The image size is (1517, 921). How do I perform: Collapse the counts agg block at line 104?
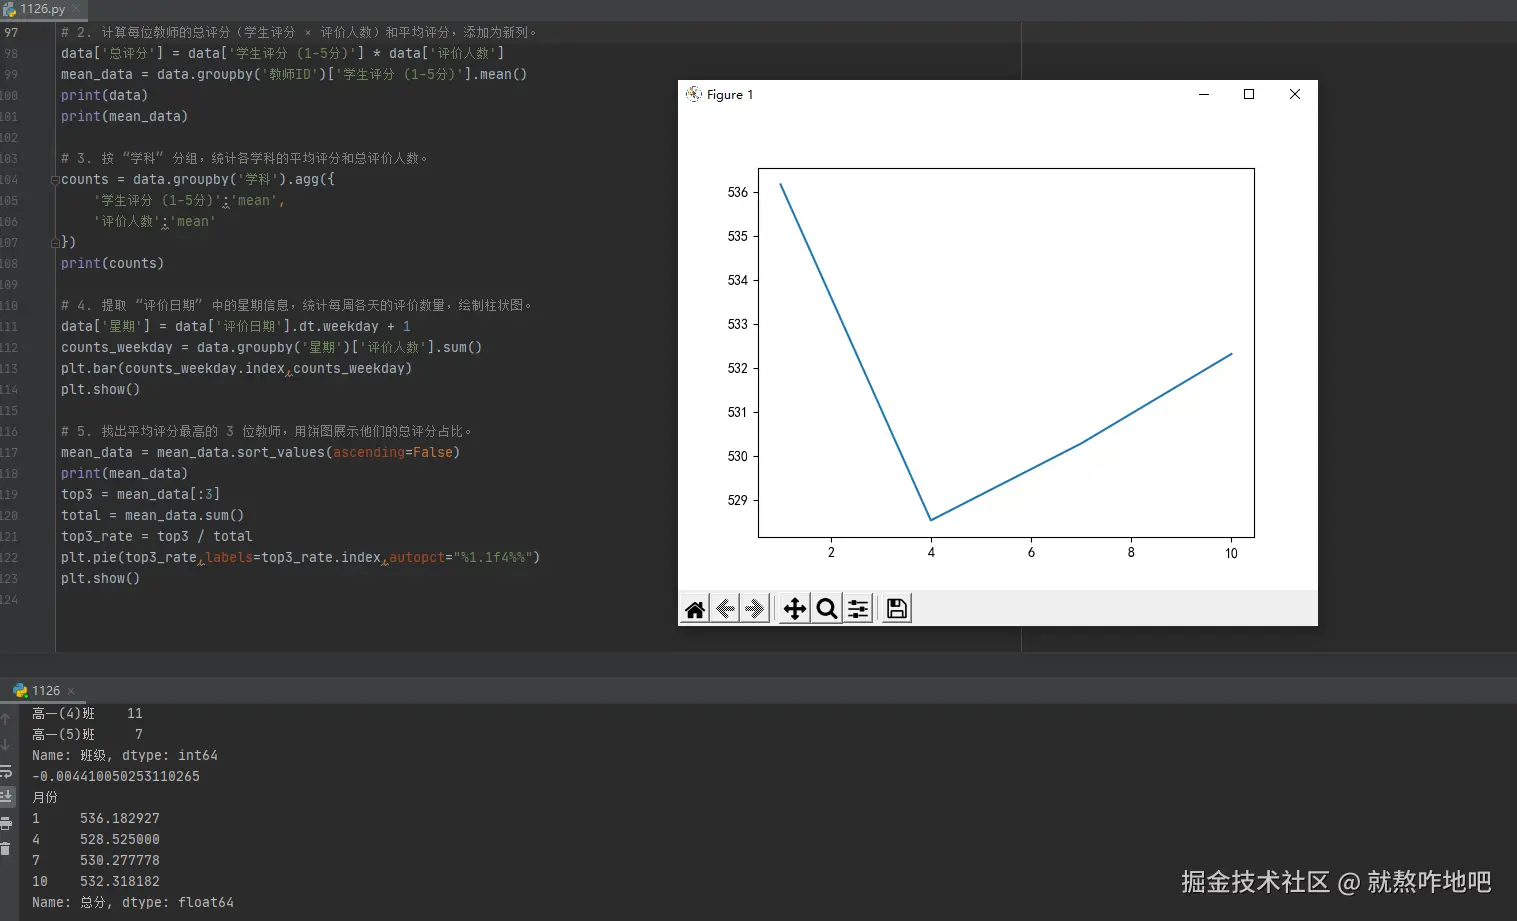coord(55,180)
